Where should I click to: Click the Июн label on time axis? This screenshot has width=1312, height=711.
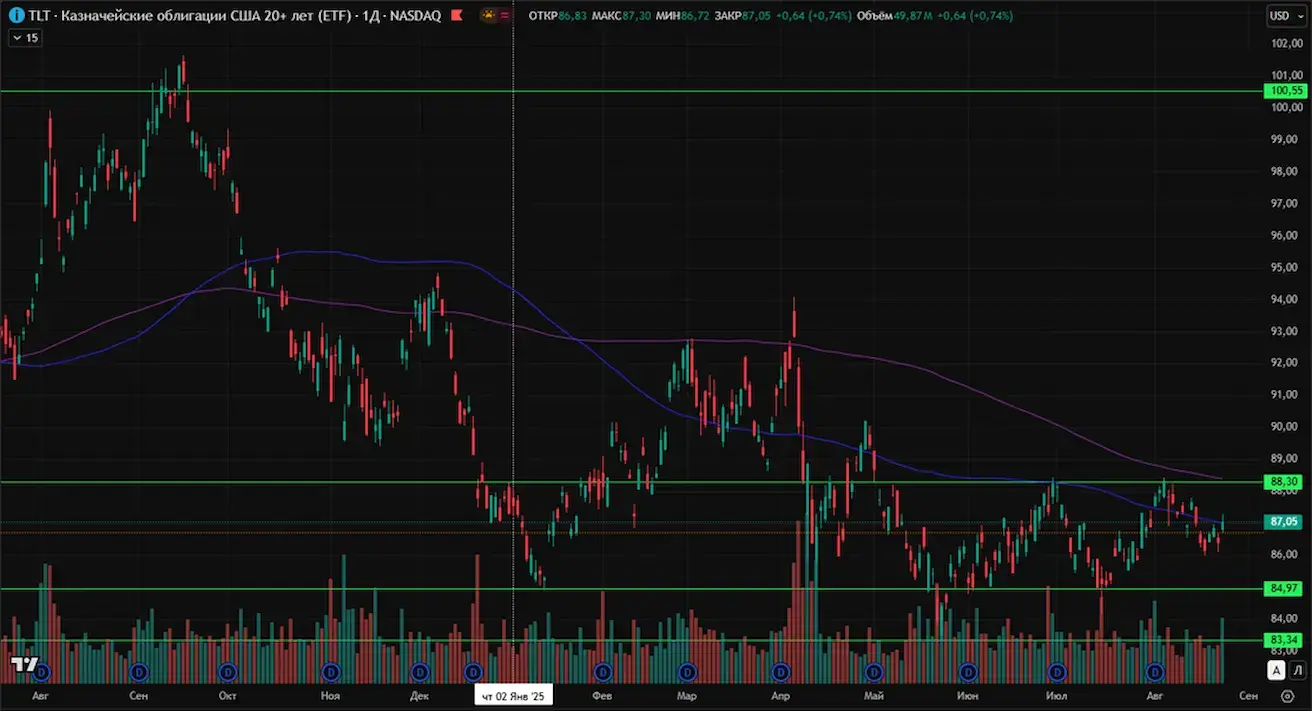click(x=968, y=695)
